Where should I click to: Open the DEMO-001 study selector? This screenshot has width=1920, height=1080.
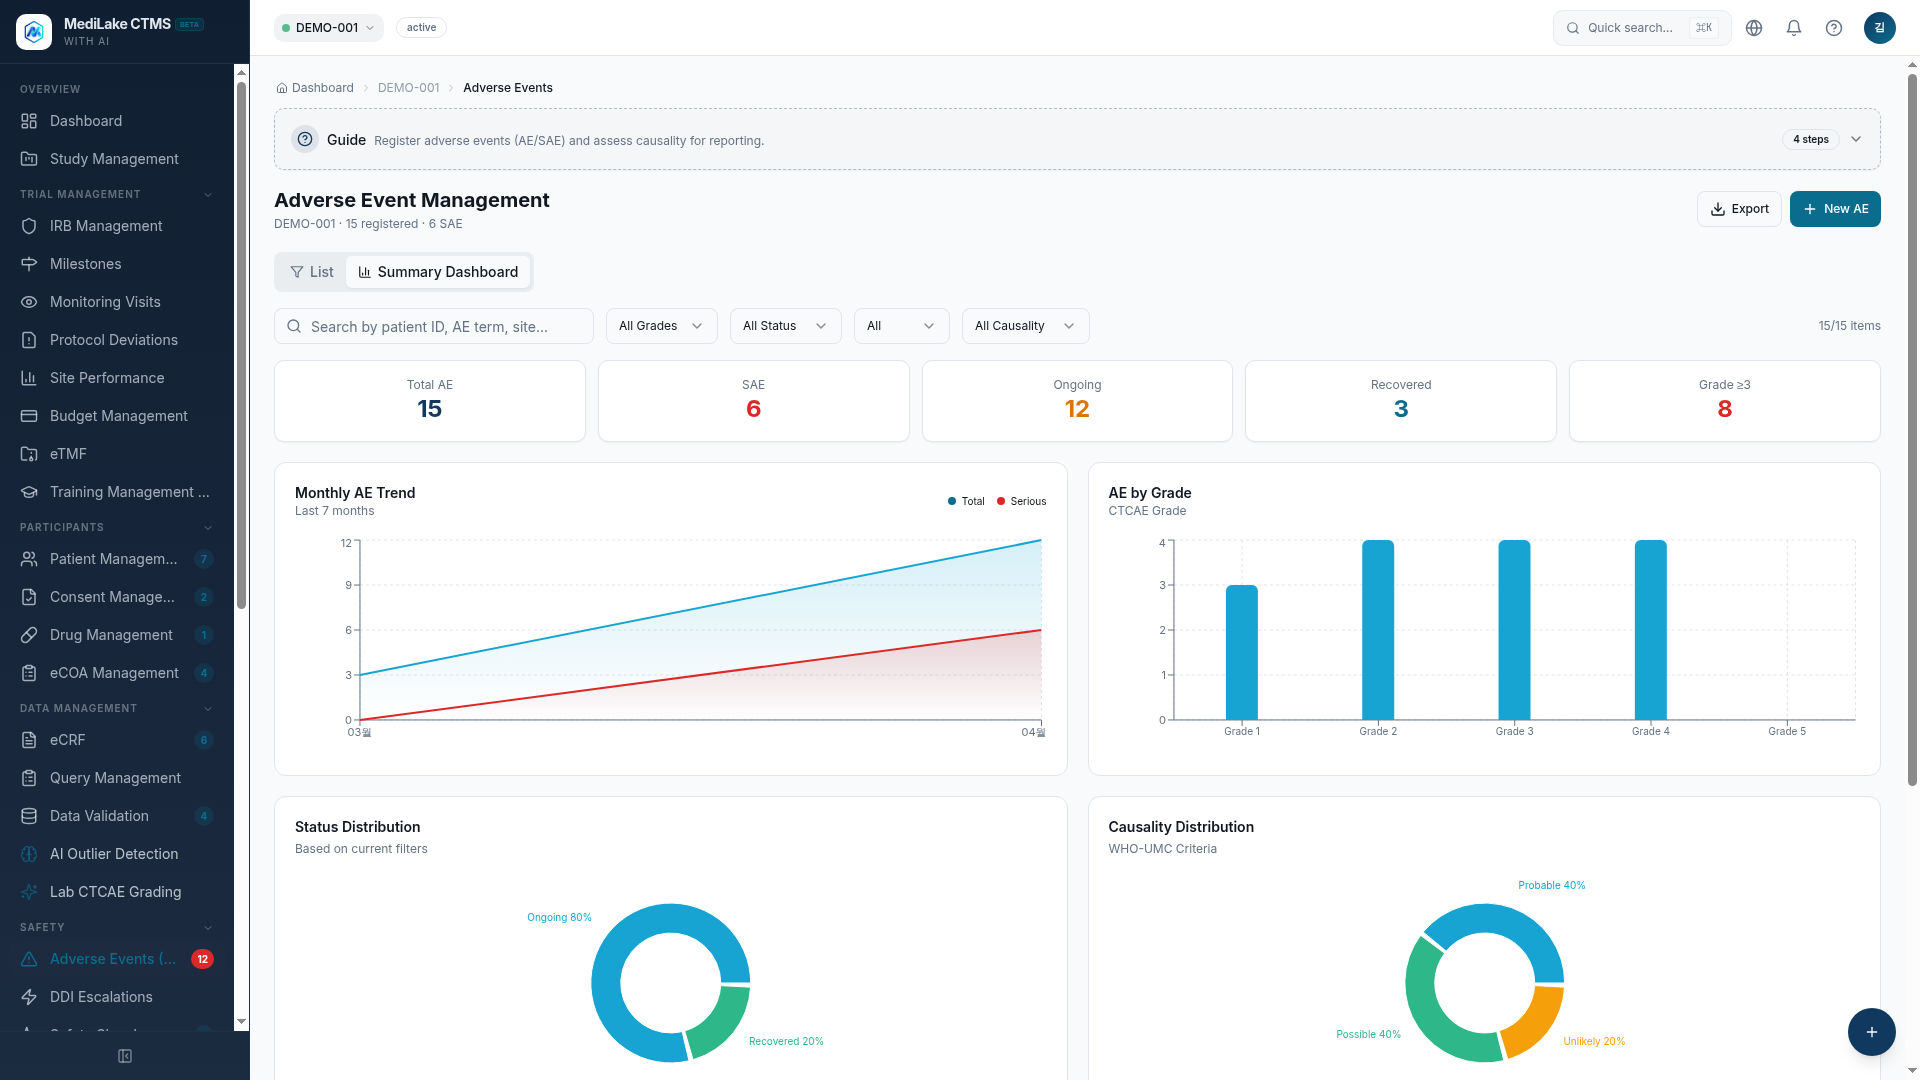pos(329,28)
